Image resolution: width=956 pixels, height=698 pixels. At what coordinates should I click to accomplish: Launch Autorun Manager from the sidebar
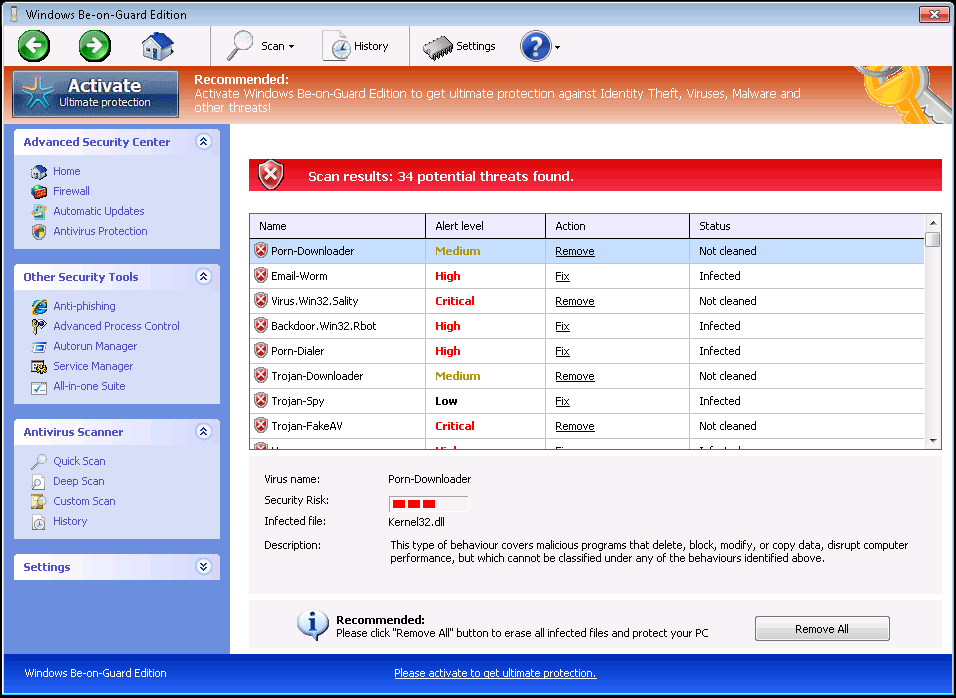(x=95, y=346)
